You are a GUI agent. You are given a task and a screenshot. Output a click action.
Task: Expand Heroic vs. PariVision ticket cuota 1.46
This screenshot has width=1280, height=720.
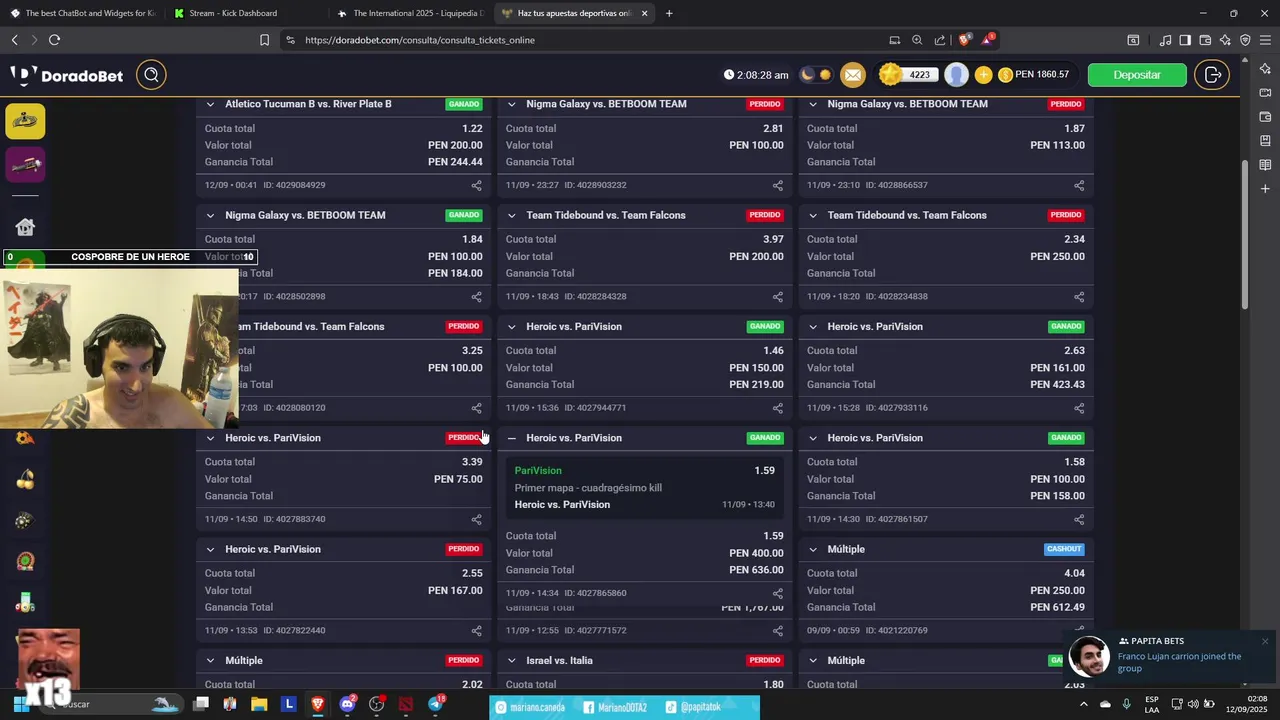[x=512, y=327]
